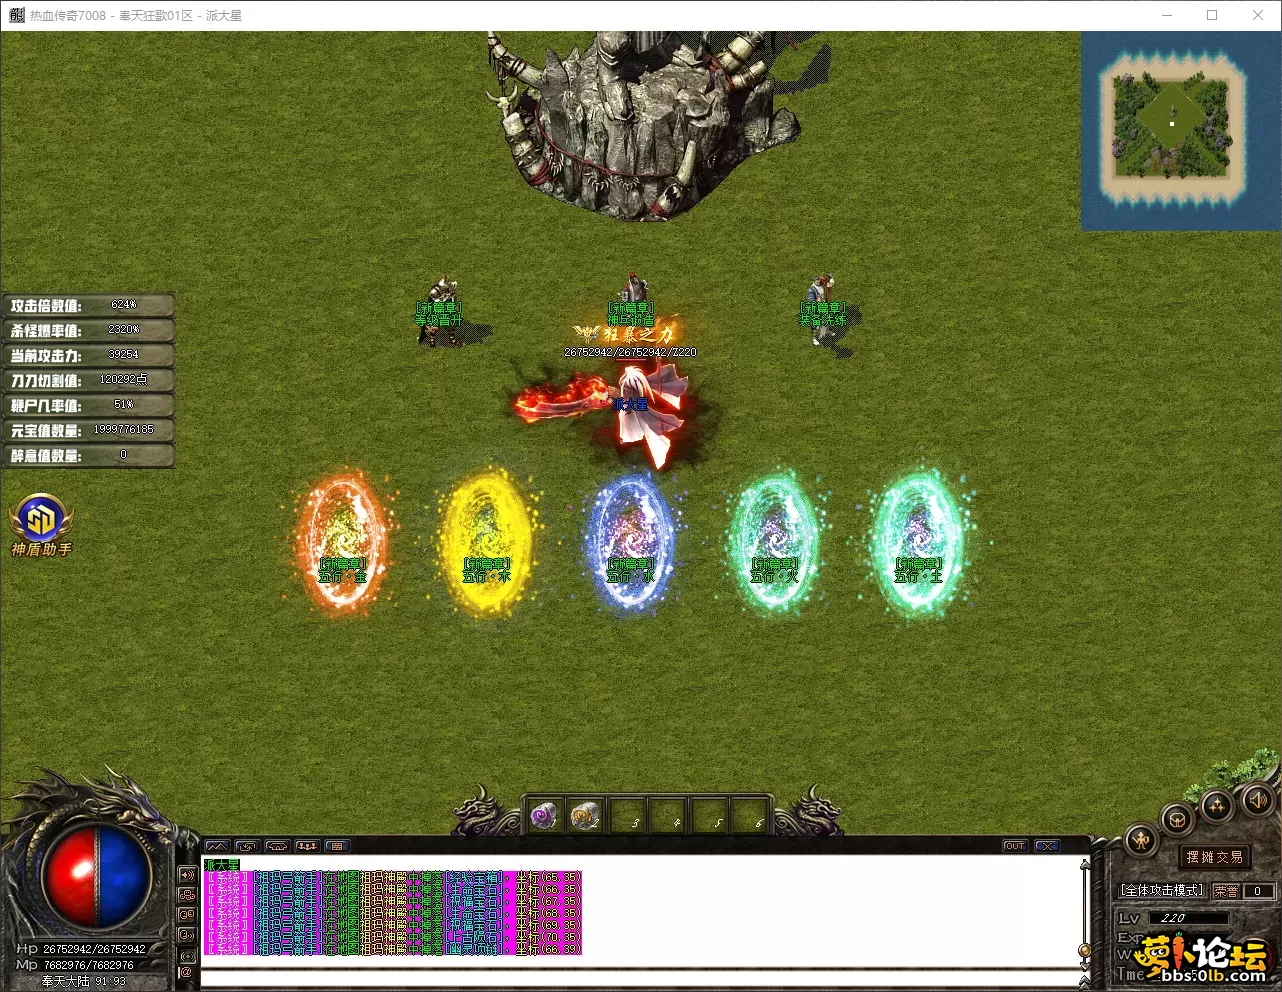Open the bag inventory round icon
1282x992 pixels.
point(1179,820)
